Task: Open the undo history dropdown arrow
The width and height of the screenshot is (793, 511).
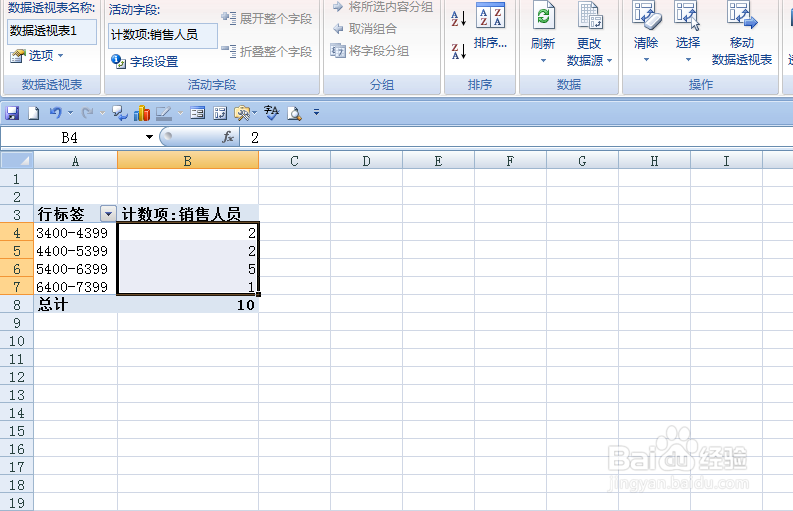Action: tap(70, 112)
